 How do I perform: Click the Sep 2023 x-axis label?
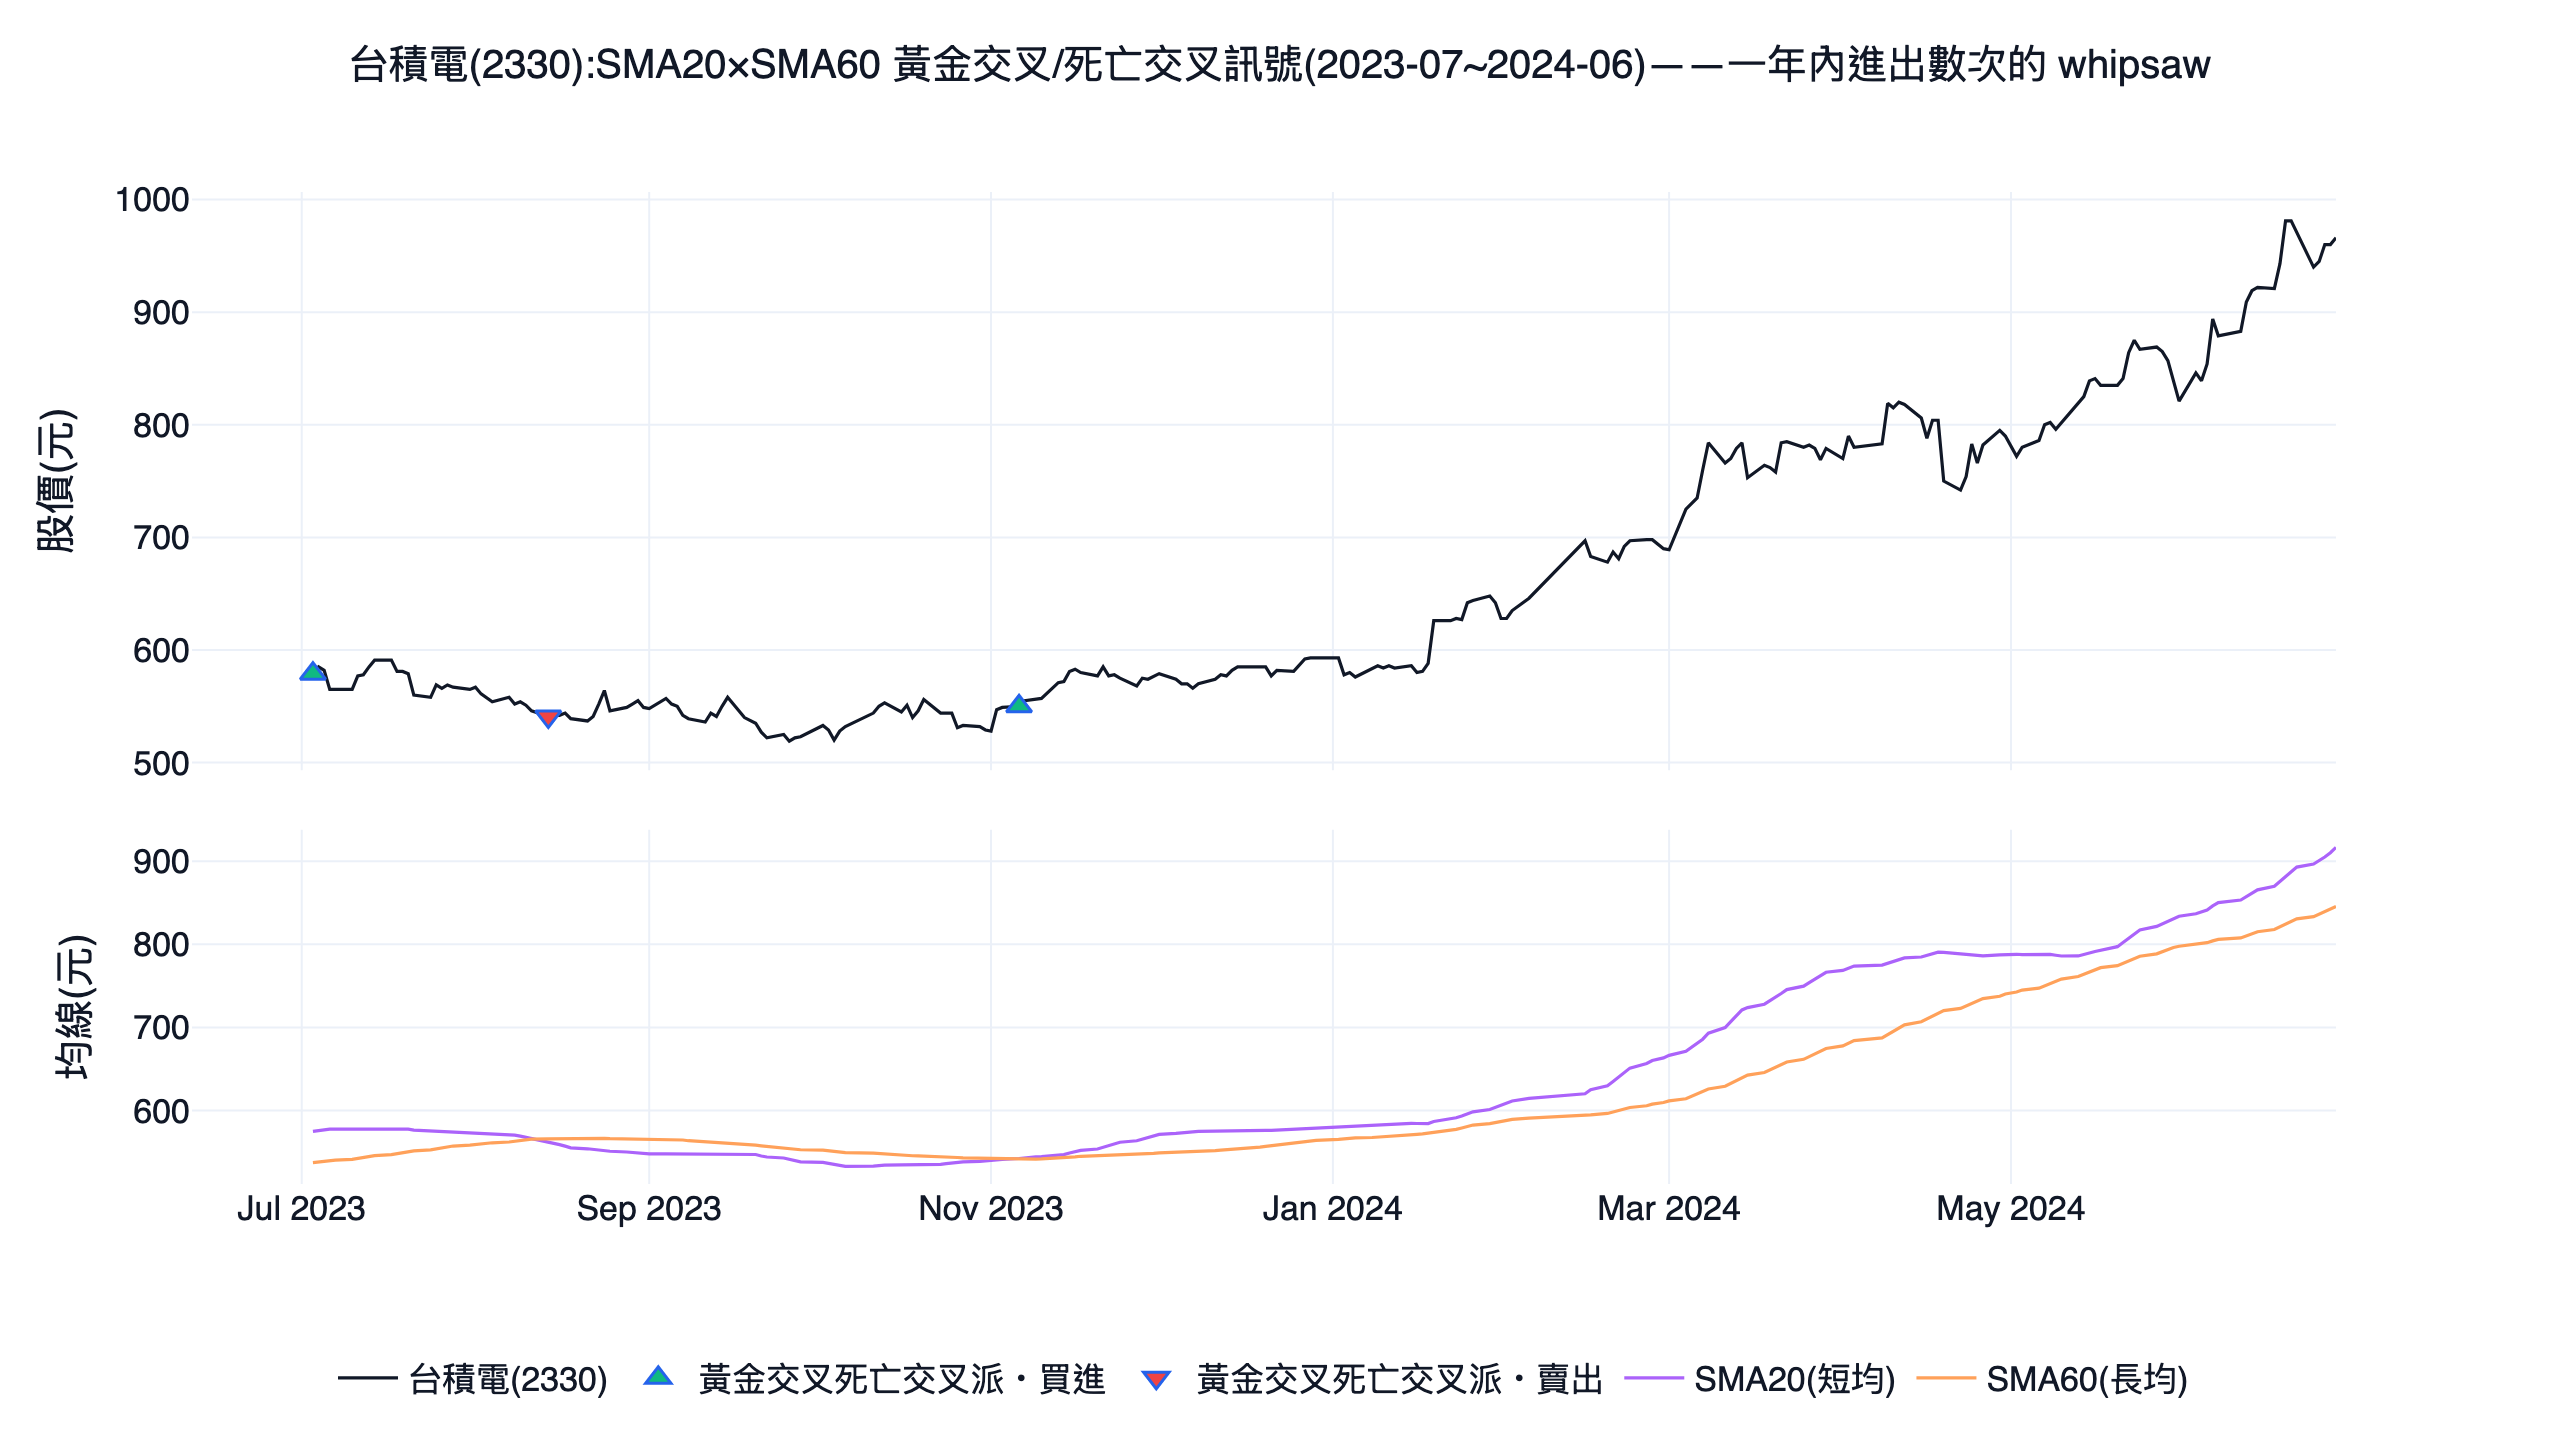pos(649,1209)
